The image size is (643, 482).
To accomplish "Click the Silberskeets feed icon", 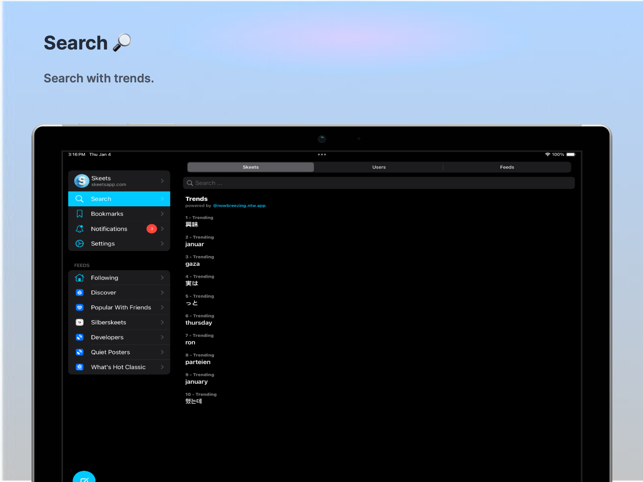I will (80, 322).
